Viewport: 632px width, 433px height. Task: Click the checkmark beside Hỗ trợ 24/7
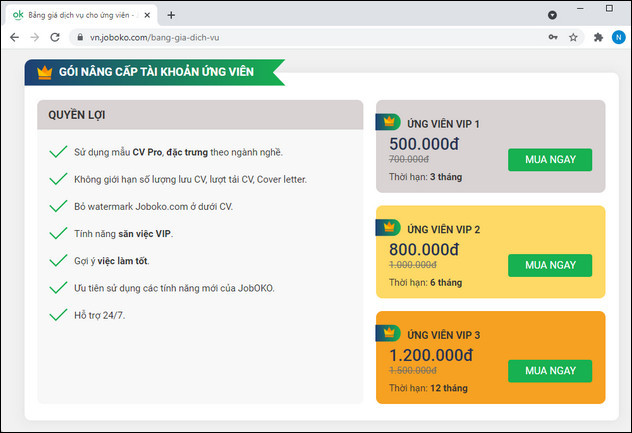pyautogui.click(x=58, y=315)
